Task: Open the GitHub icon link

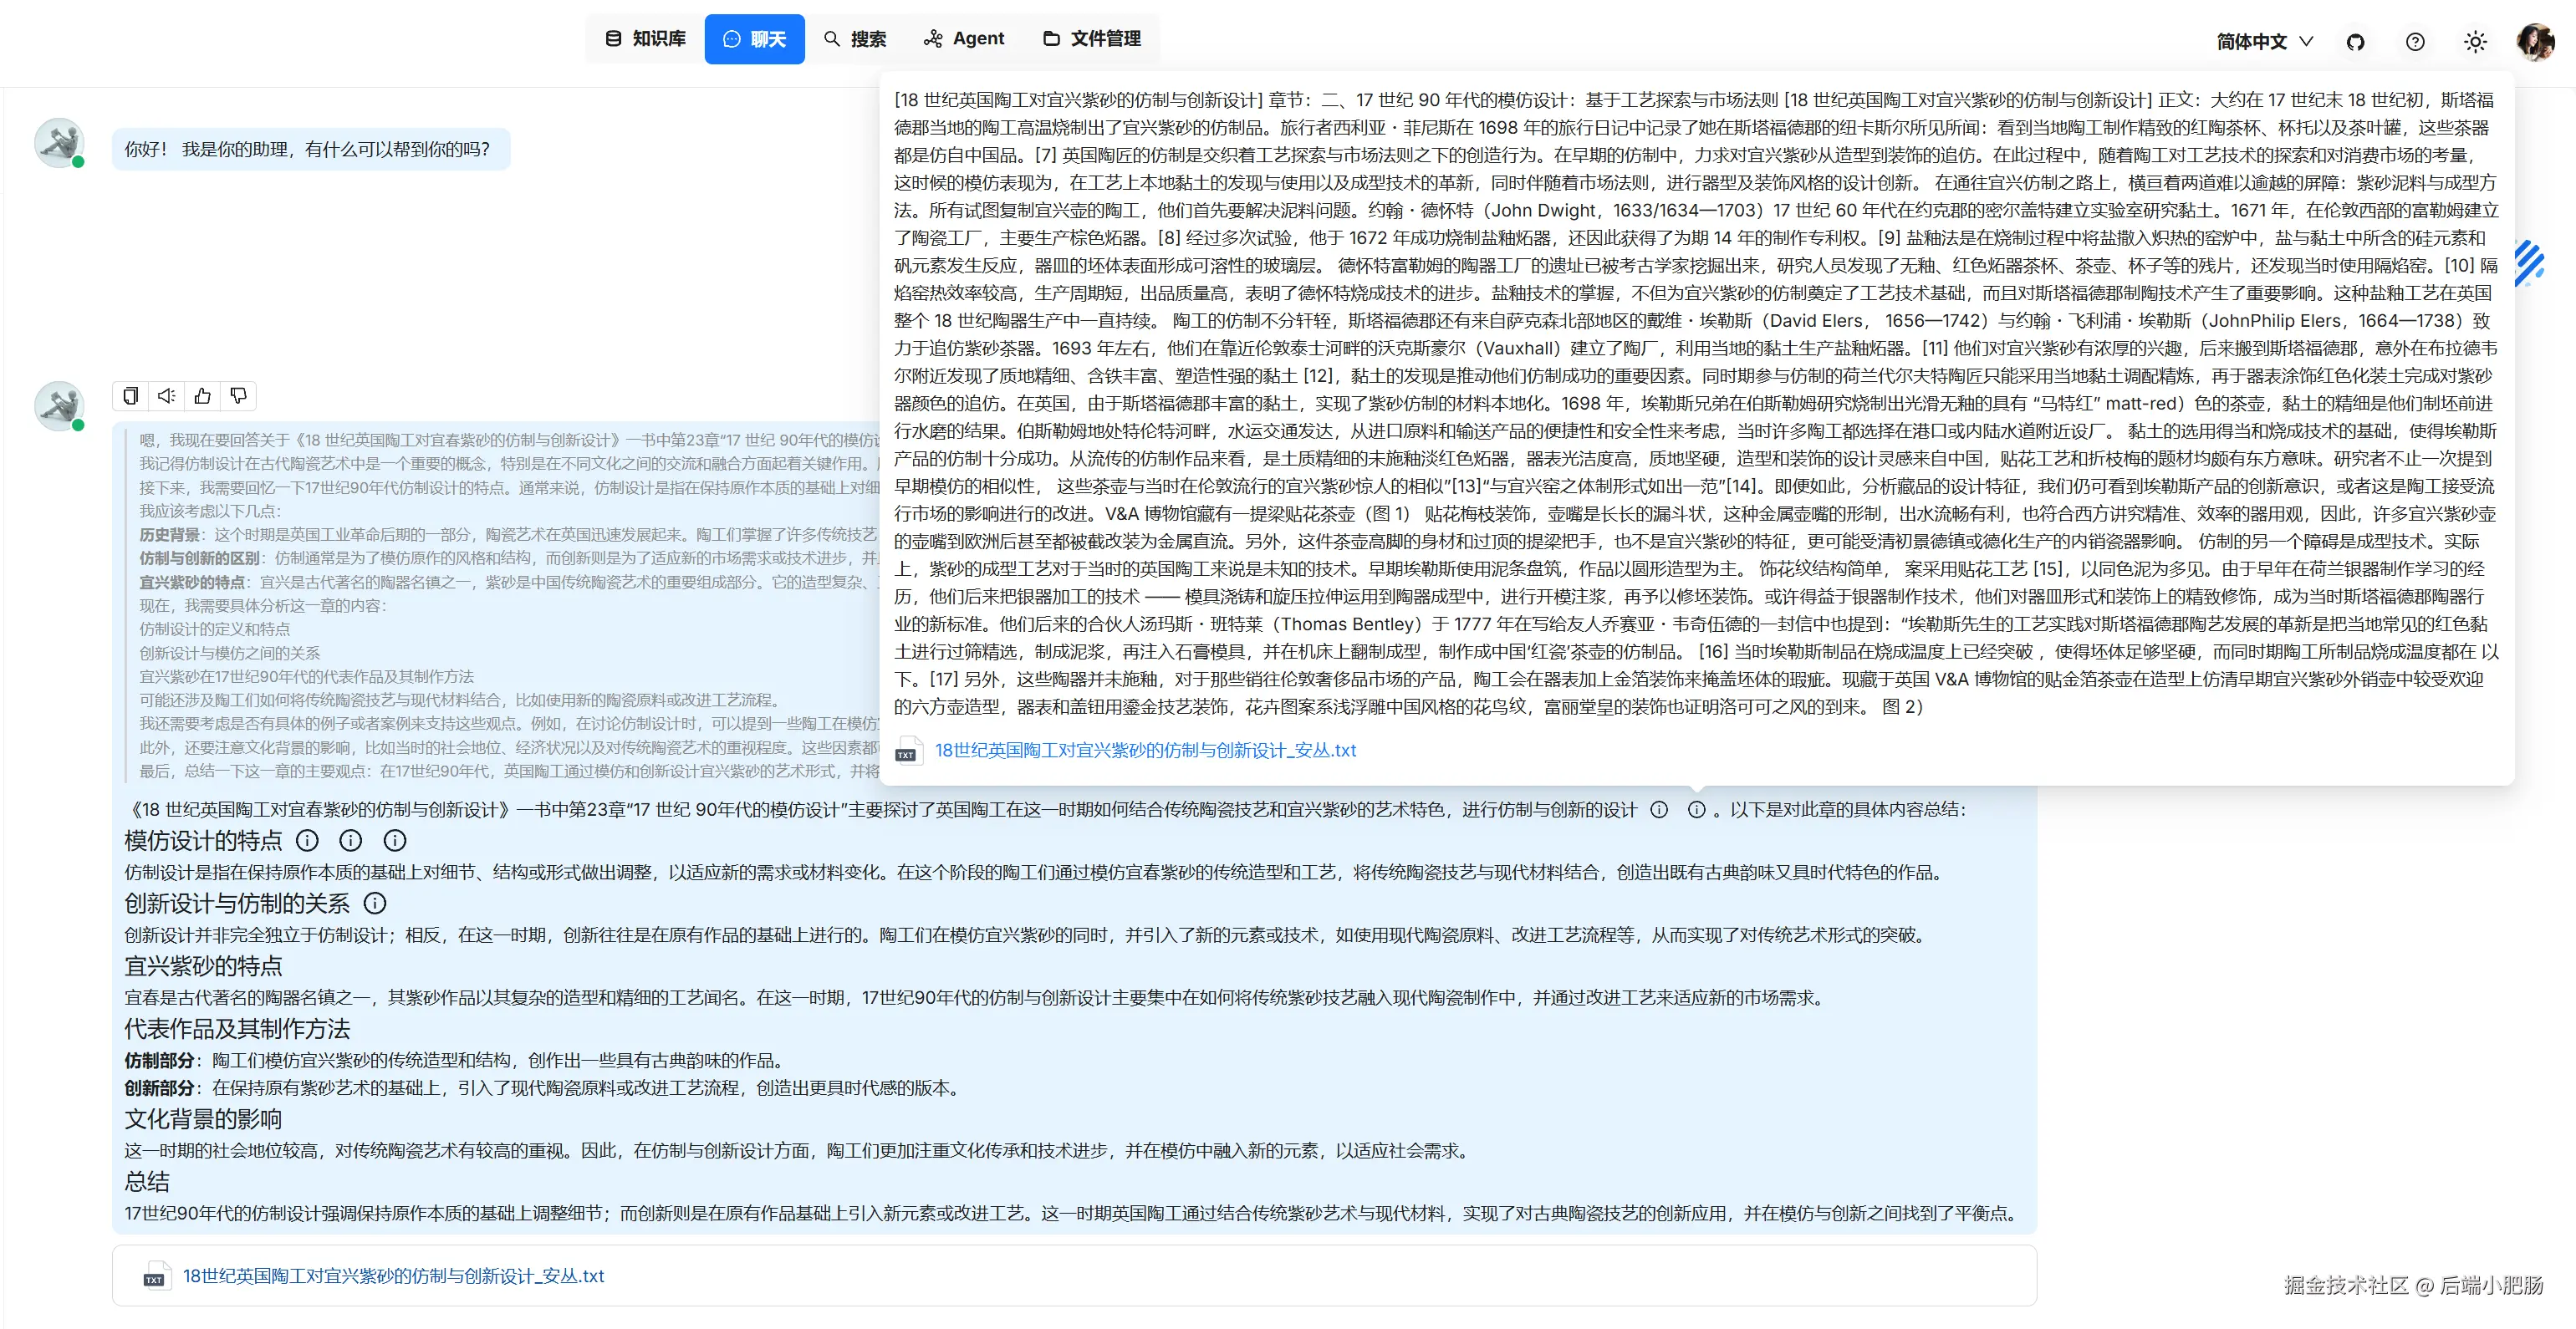Action: [x=2355, y=42]
